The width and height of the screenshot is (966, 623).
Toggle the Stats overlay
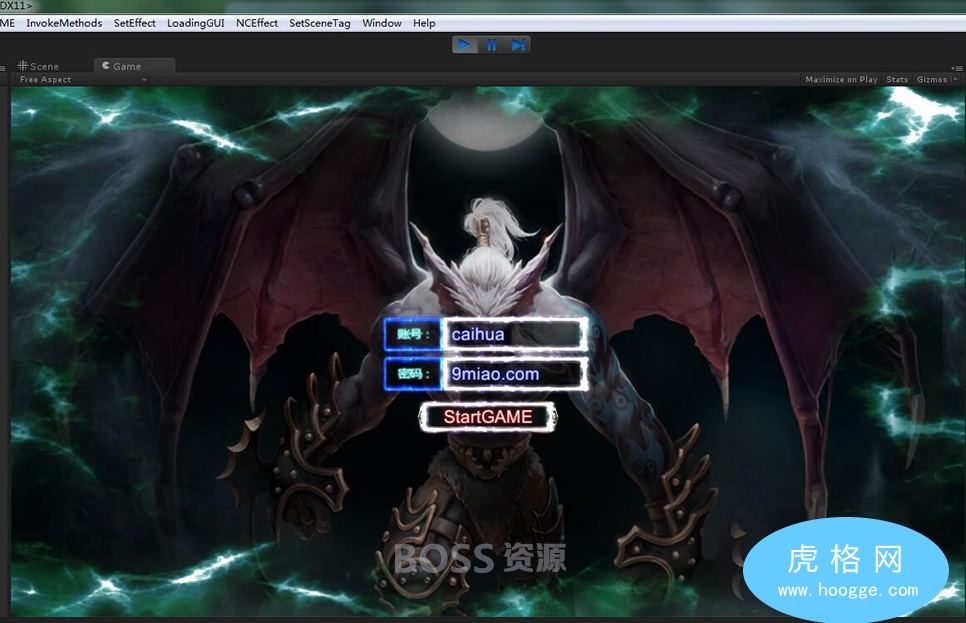pyautogui.click(x=897, y=79)
